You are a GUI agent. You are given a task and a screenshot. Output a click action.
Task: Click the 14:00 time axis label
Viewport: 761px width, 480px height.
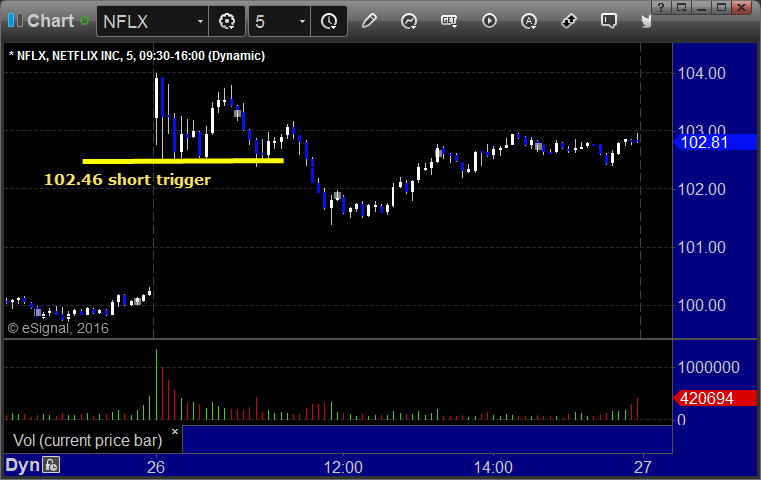[x=493, y=467]
